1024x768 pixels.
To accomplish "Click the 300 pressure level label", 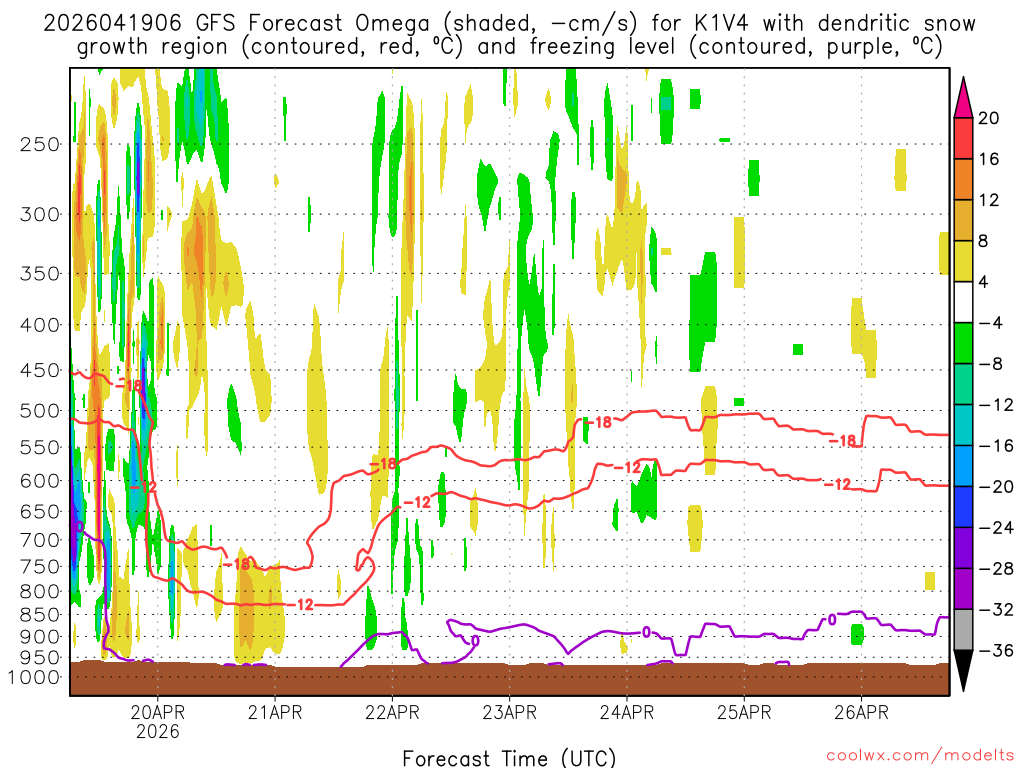I will (40, 214).
